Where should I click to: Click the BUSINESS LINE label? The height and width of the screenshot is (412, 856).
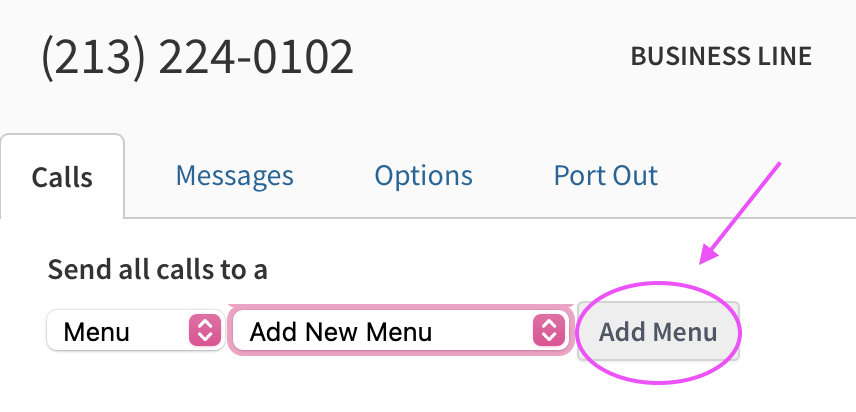[x=721, y=57]
